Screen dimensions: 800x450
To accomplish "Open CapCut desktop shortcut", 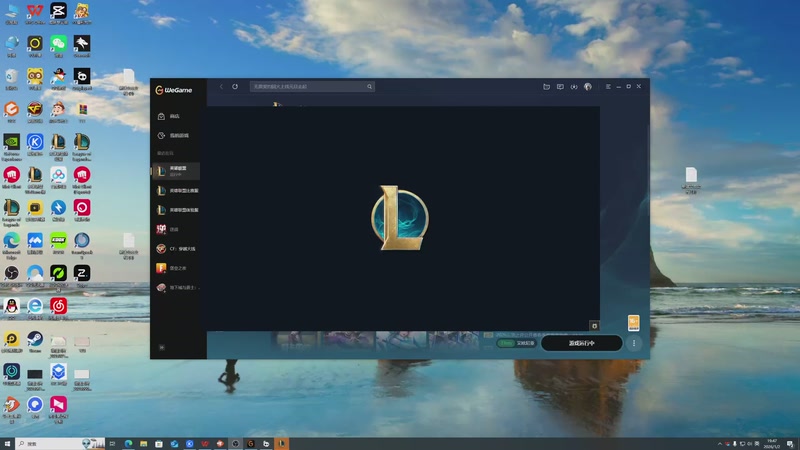I will pos(58,14).
